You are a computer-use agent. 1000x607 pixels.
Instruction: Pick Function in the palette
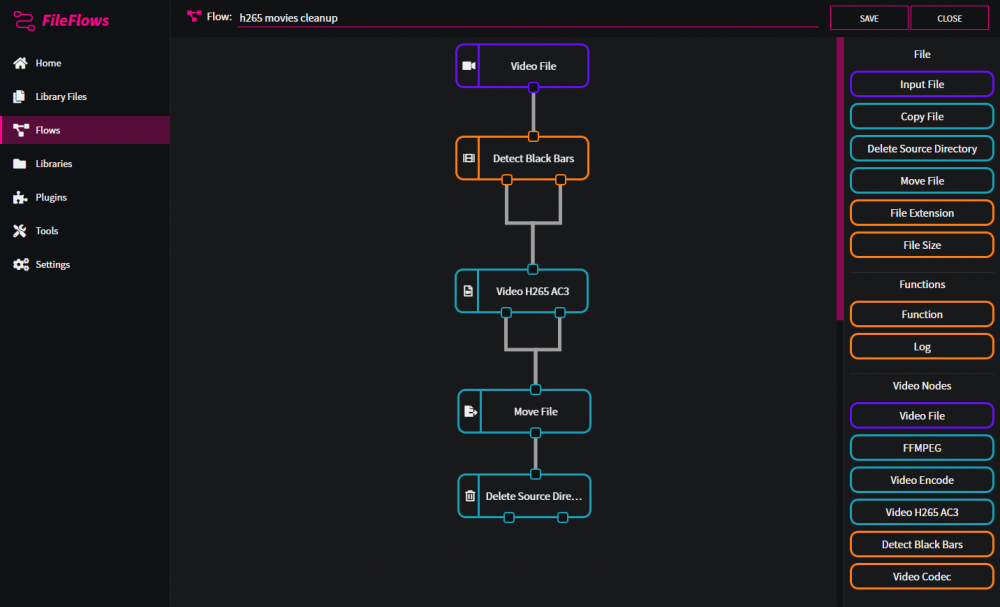pos(922,314)
